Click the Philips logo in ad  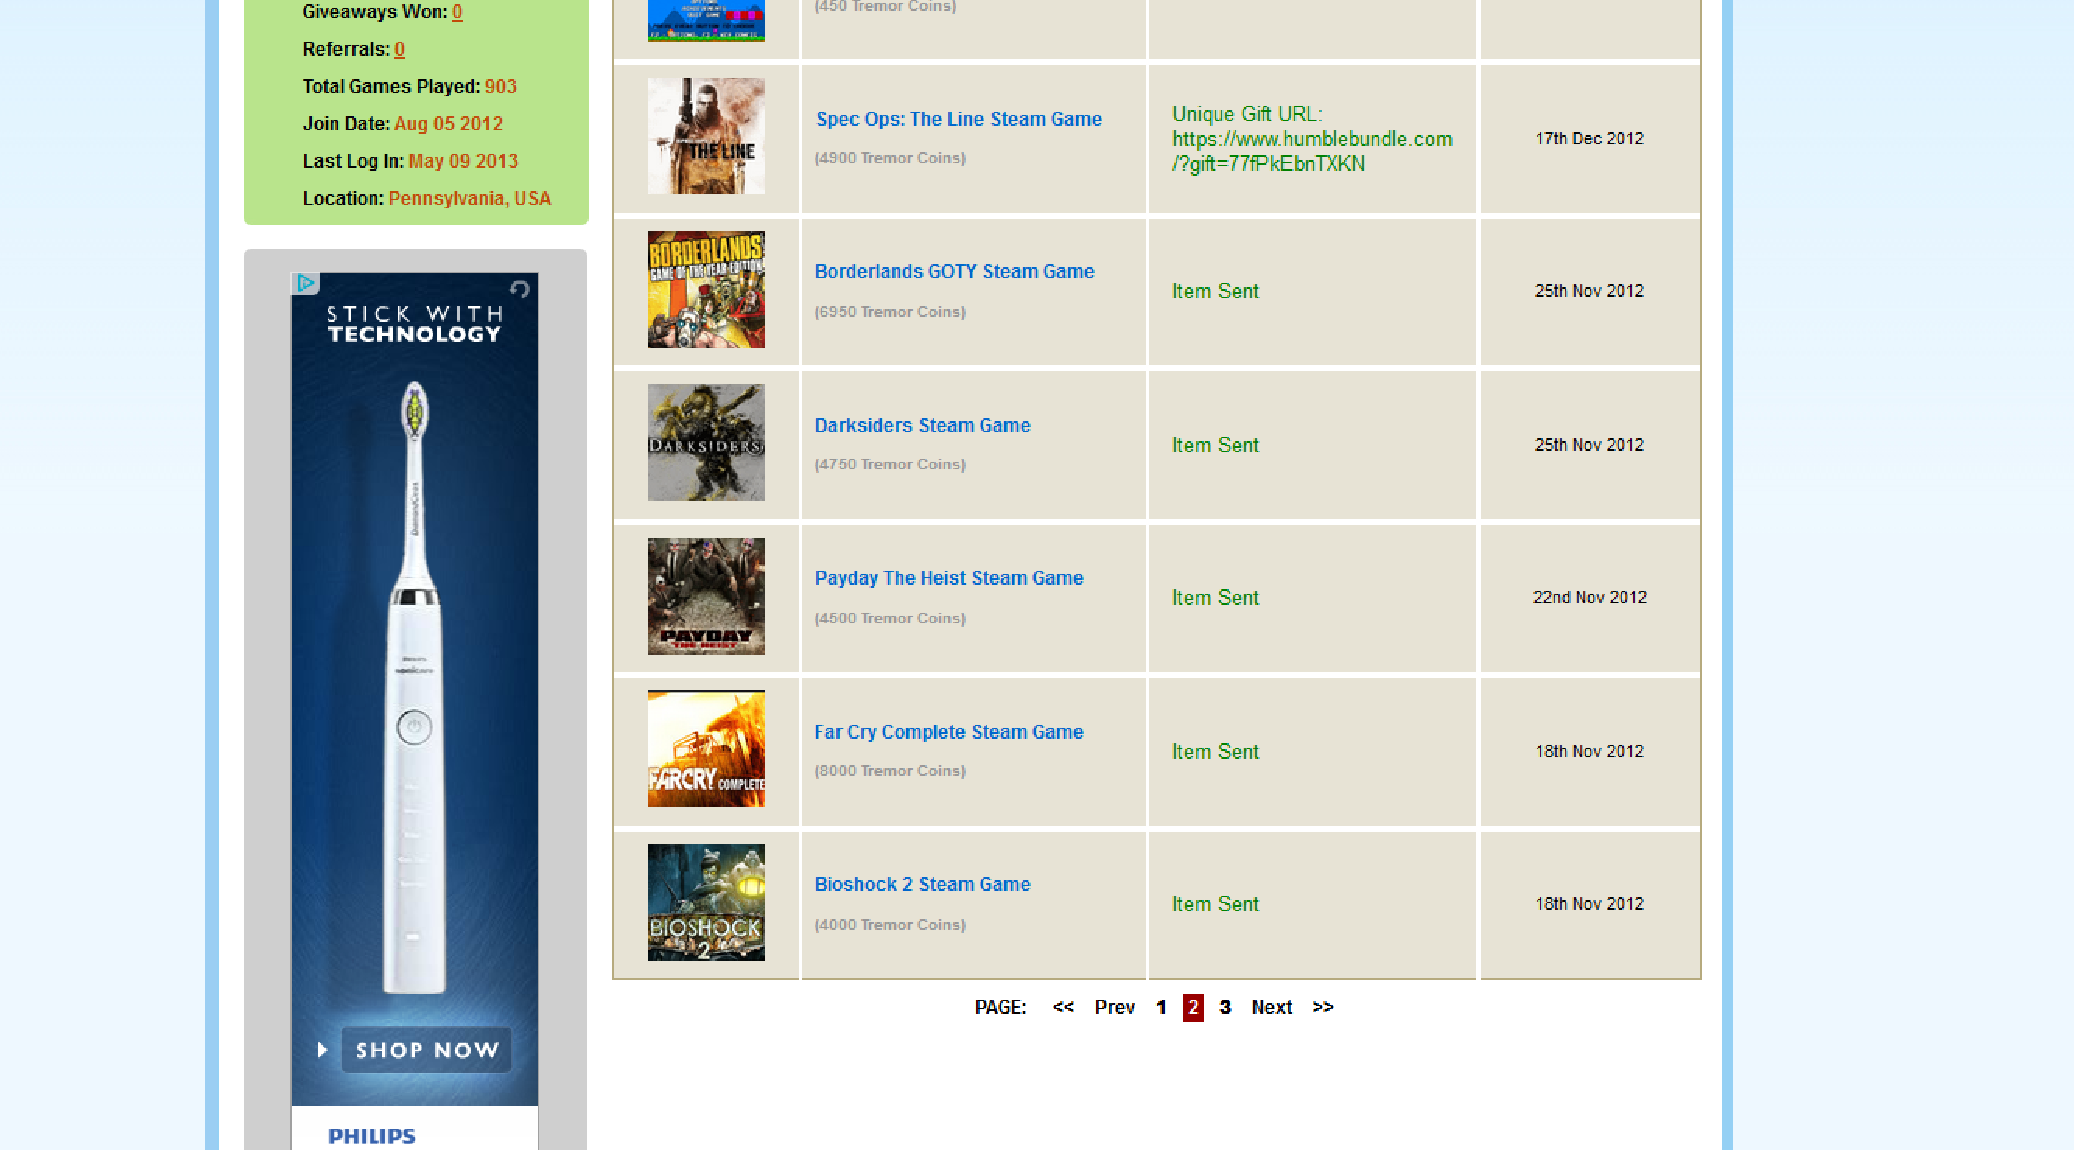point(372,1136)
